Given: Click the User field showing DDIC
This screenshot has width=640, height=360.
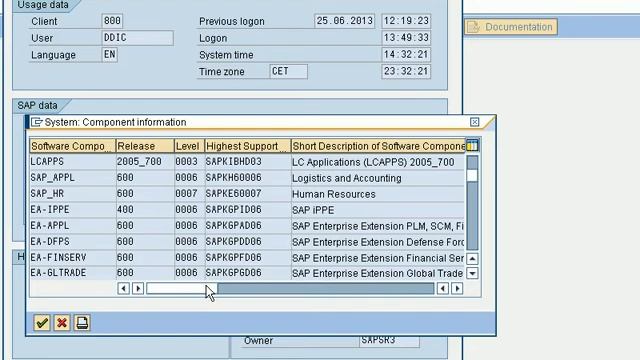Looking at the screenshot, I should [x=137, y=38].
